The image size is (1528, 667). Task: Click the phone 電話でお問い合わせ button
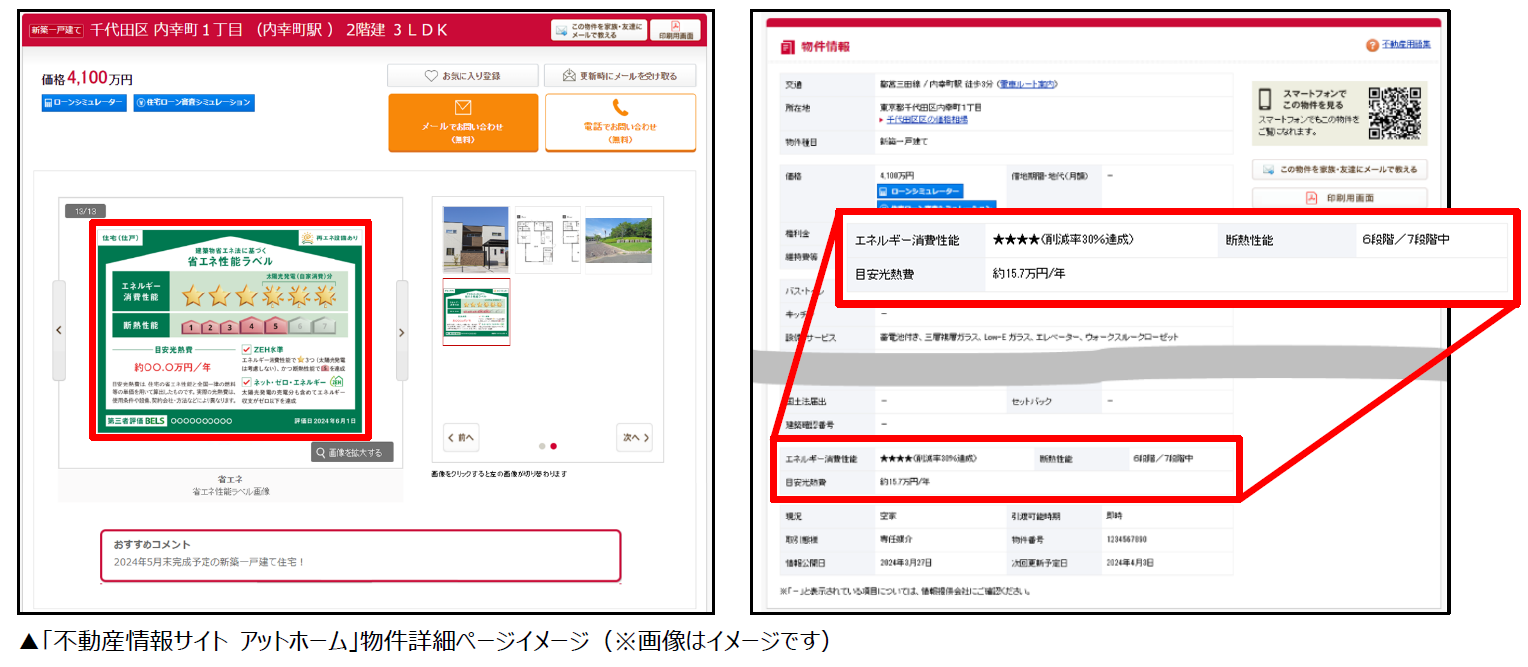pos(620,123)
